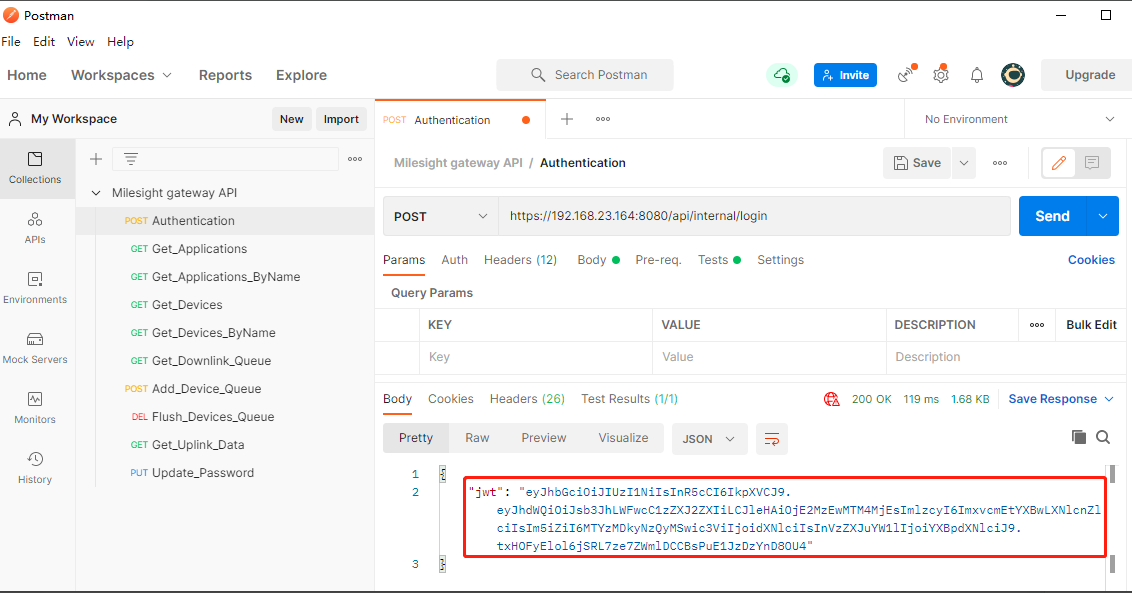Image resolution: width=1132 pixels, height=593 pixels.
Task: Click the Invite button
Action: click(x=845, y=75)
